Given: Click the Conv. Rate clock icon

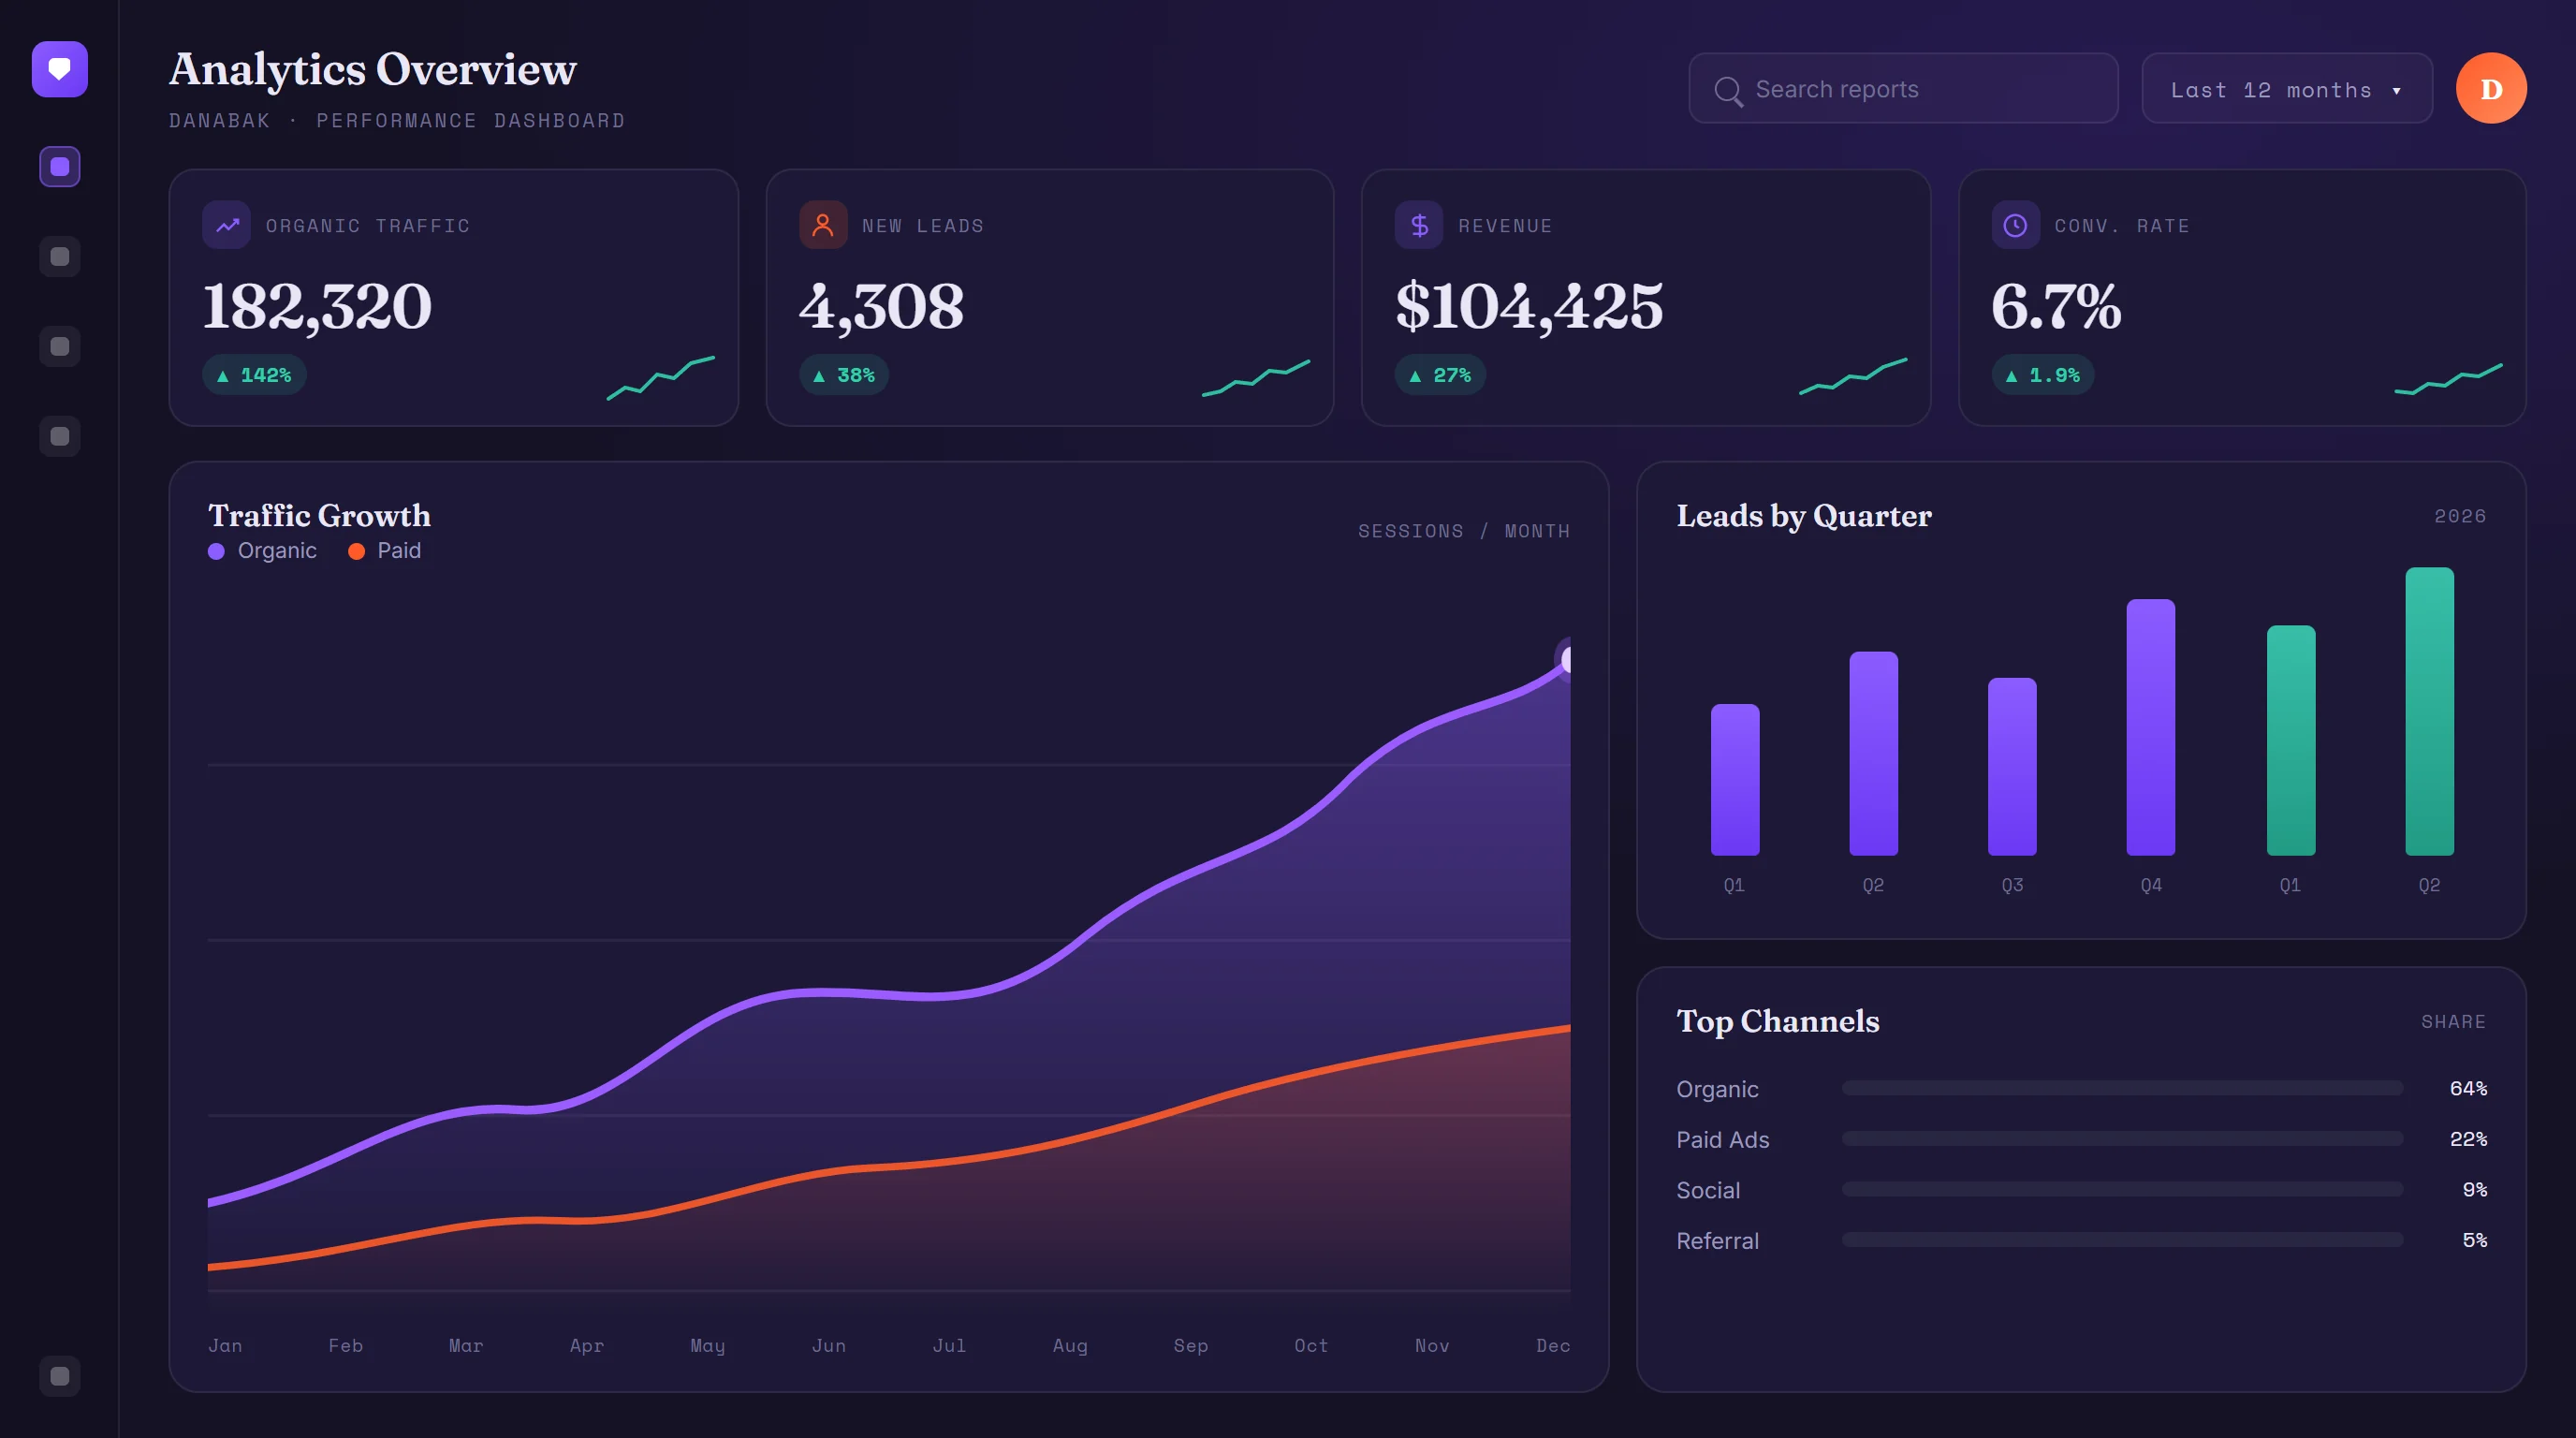Looking at the screenshot, I should click(2015, 225).
